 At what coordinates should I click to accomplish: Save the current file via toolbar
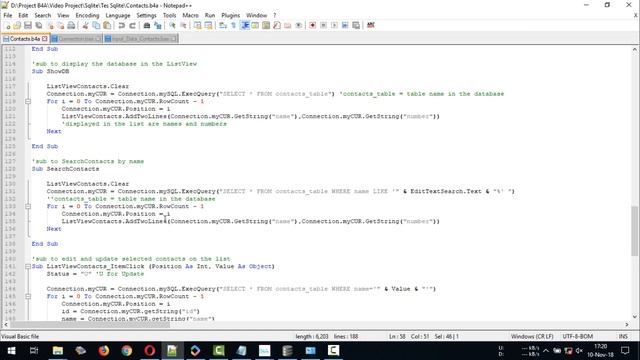(x=28, y=25)
